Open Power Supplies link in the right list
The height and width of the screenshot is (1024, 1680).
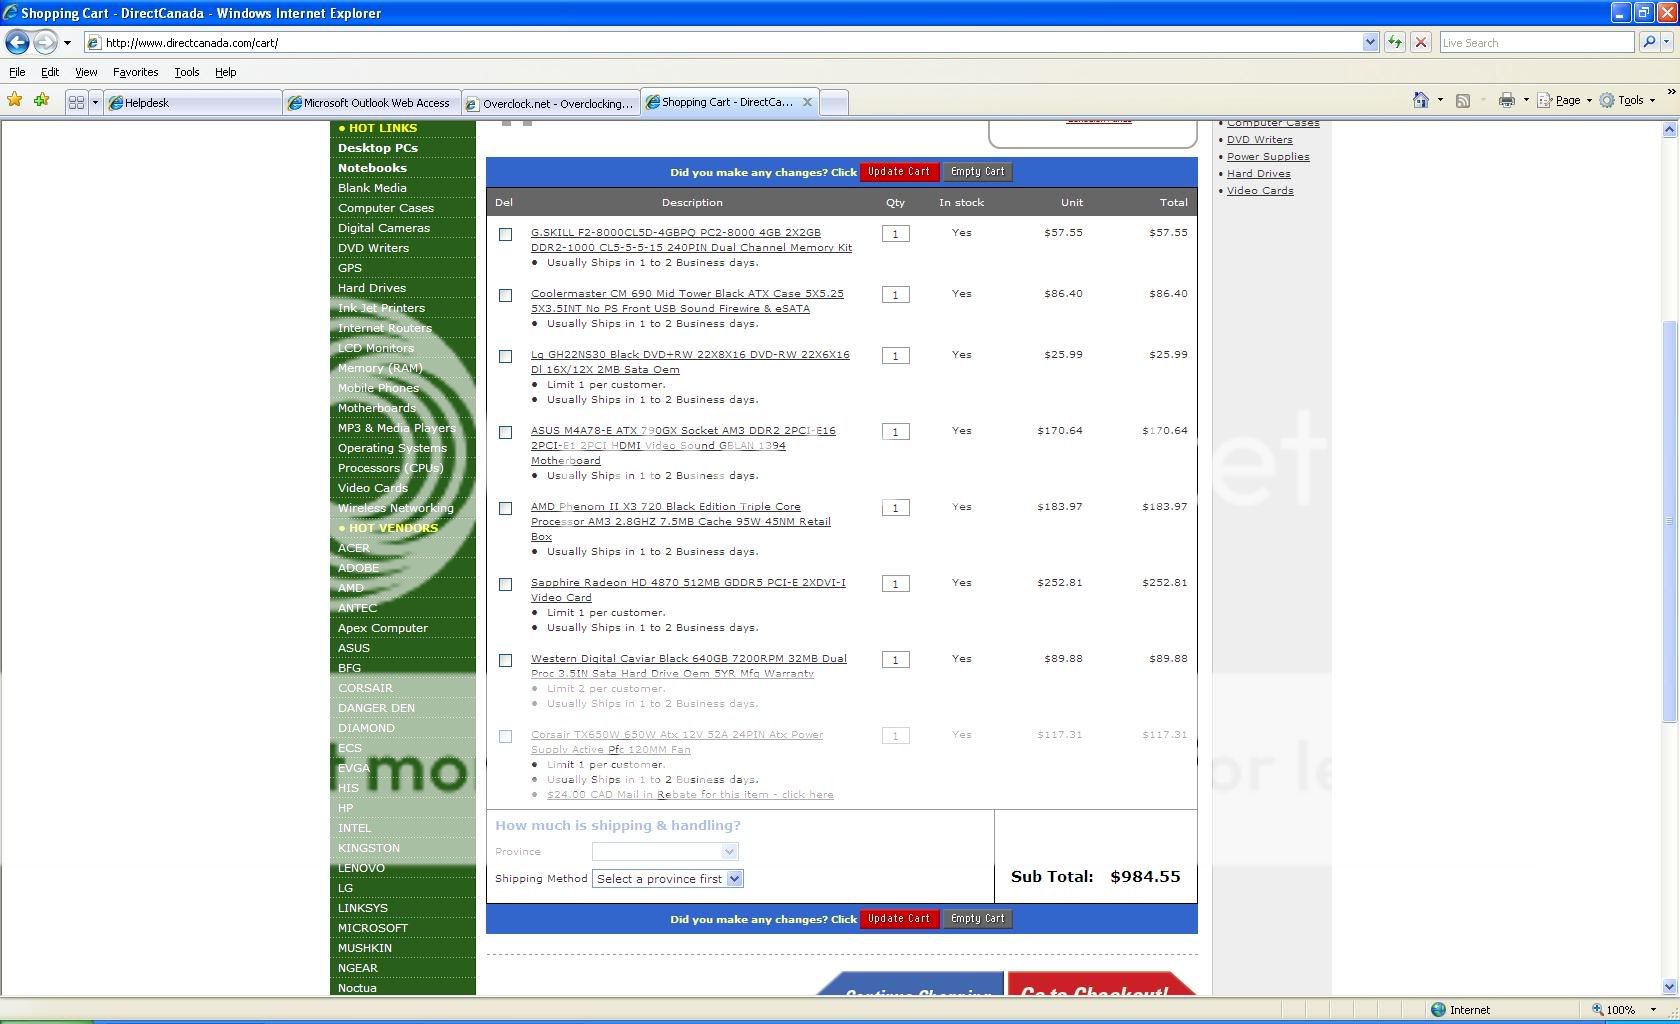(1268, 156)
